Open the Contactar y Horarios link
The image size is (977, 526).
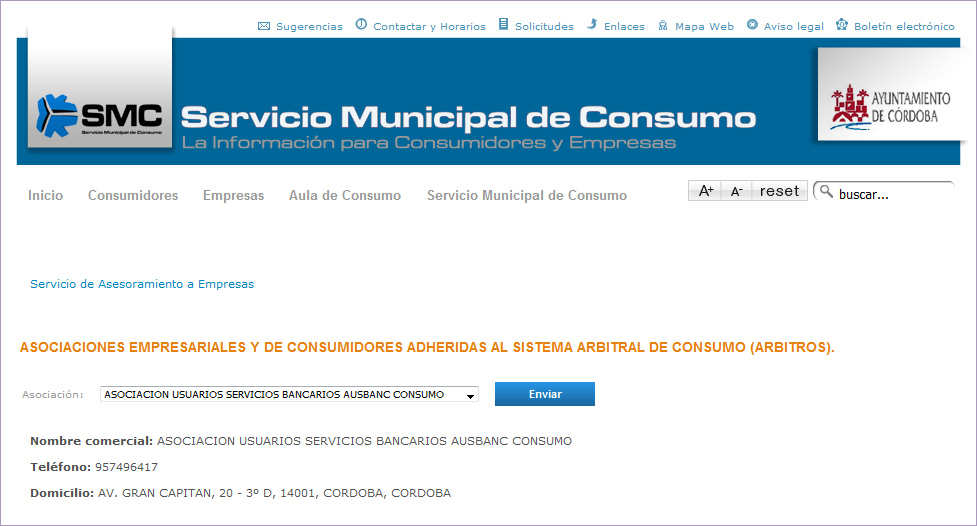(x=429, y=27)
